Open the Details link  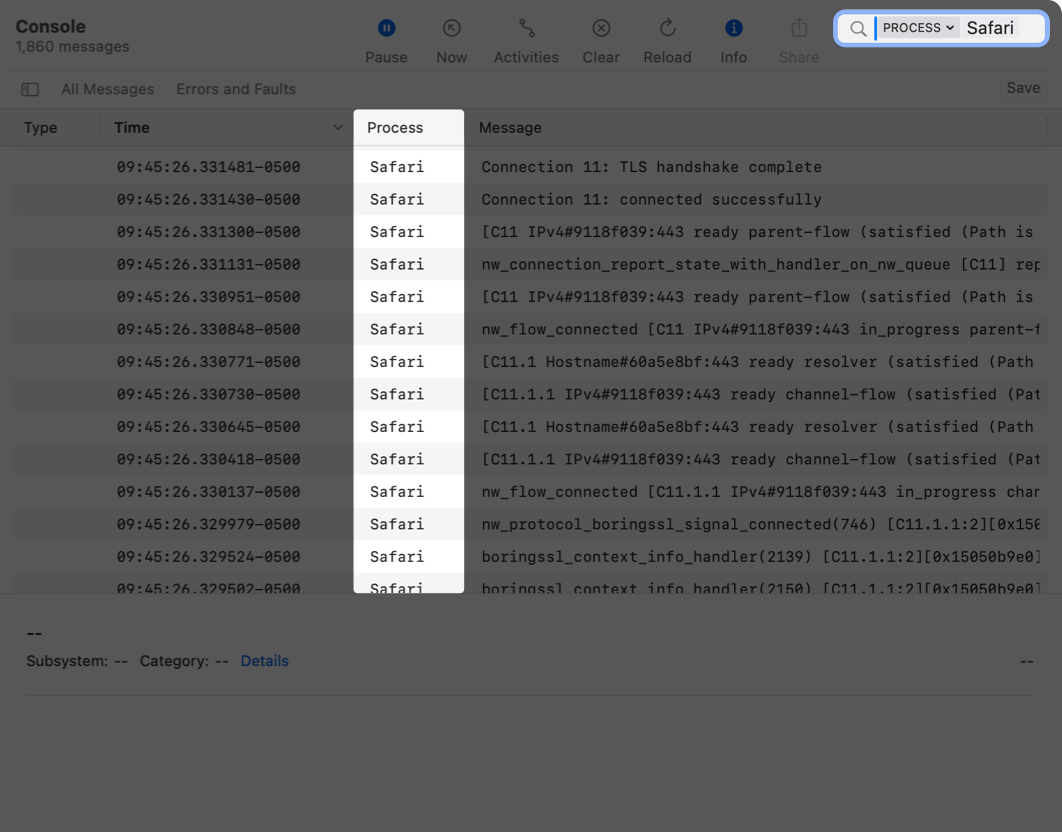(264, 661)
